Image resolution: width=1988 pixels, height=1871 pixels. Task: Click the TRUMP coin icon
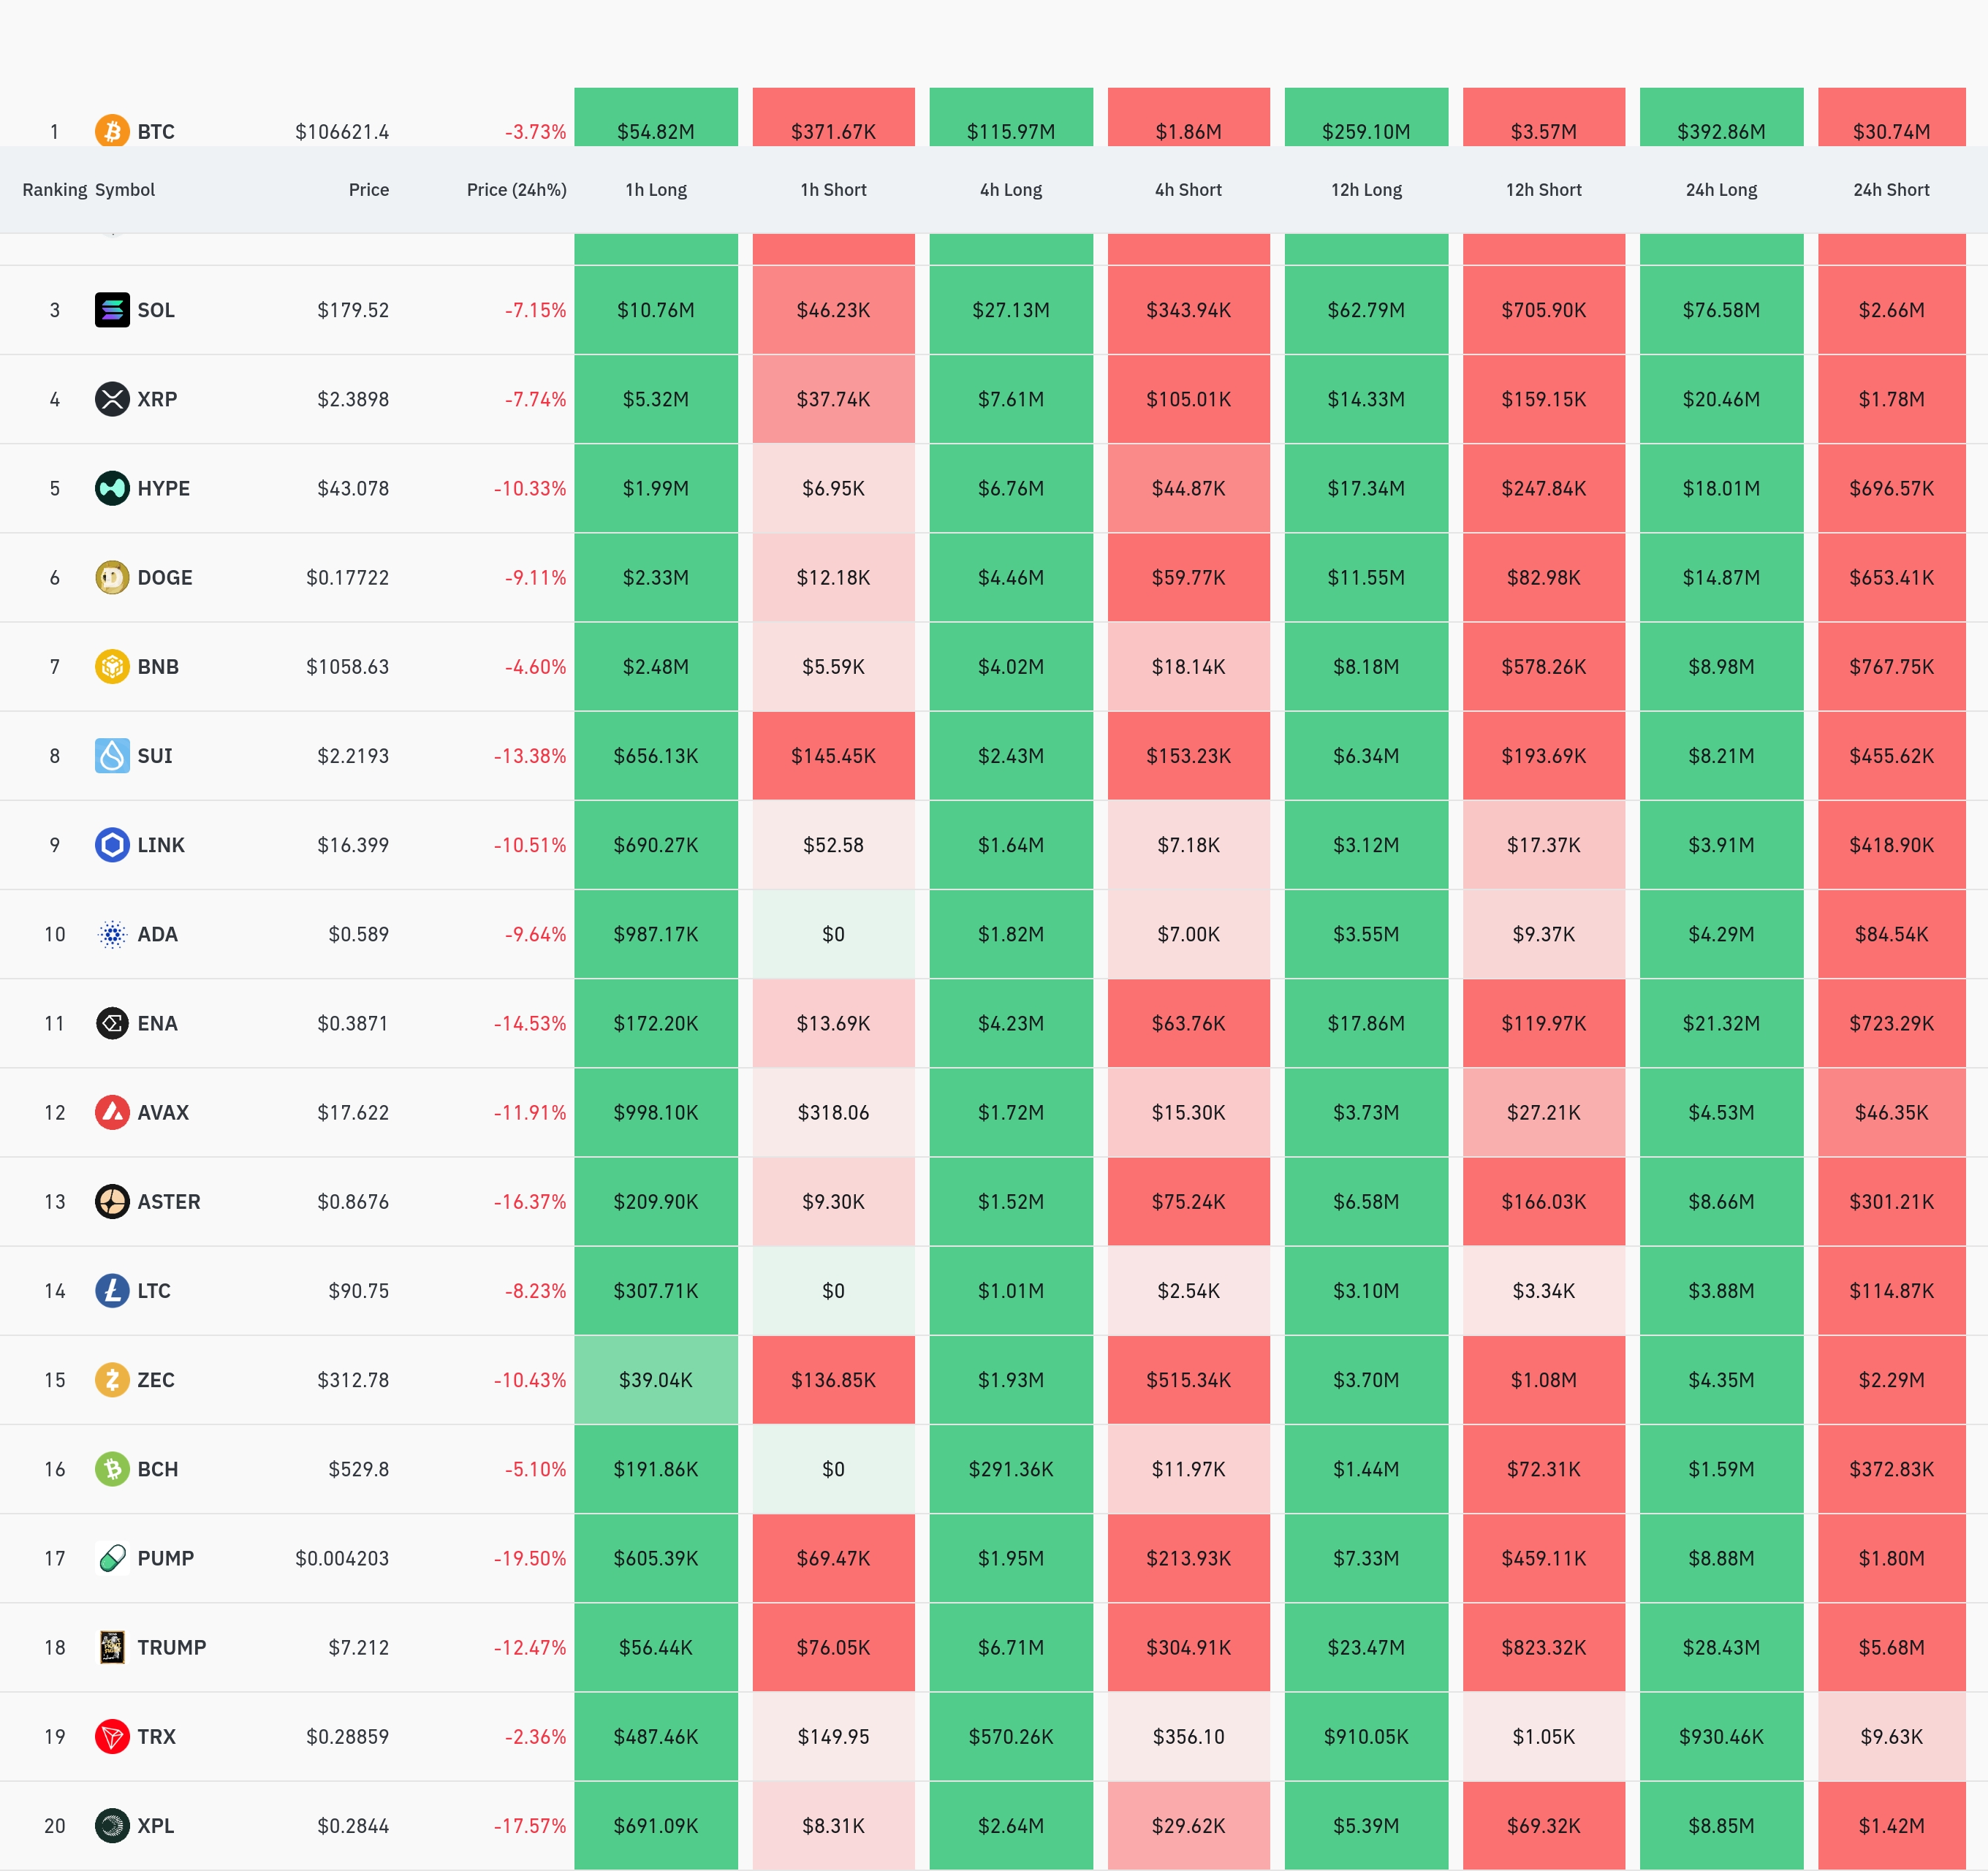point(112,1647)
